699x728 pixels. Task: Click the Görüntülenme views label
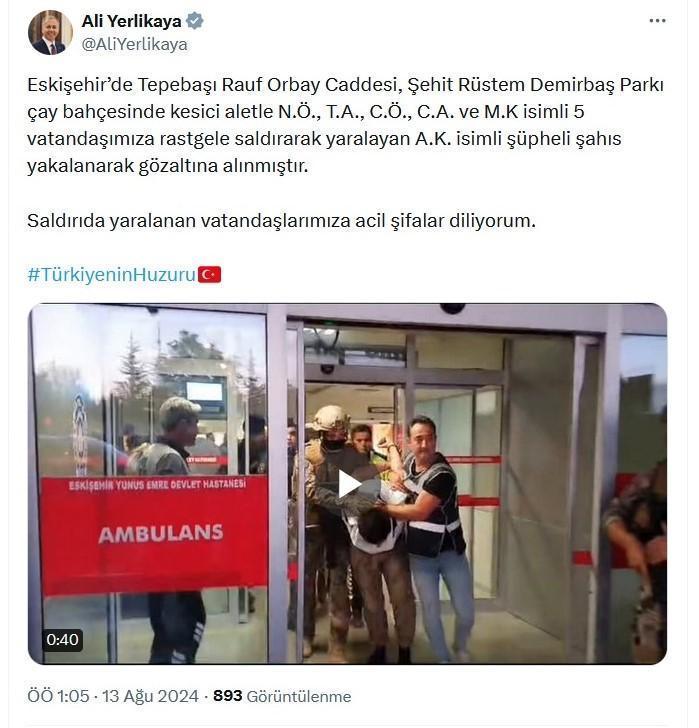pos(299,696)
